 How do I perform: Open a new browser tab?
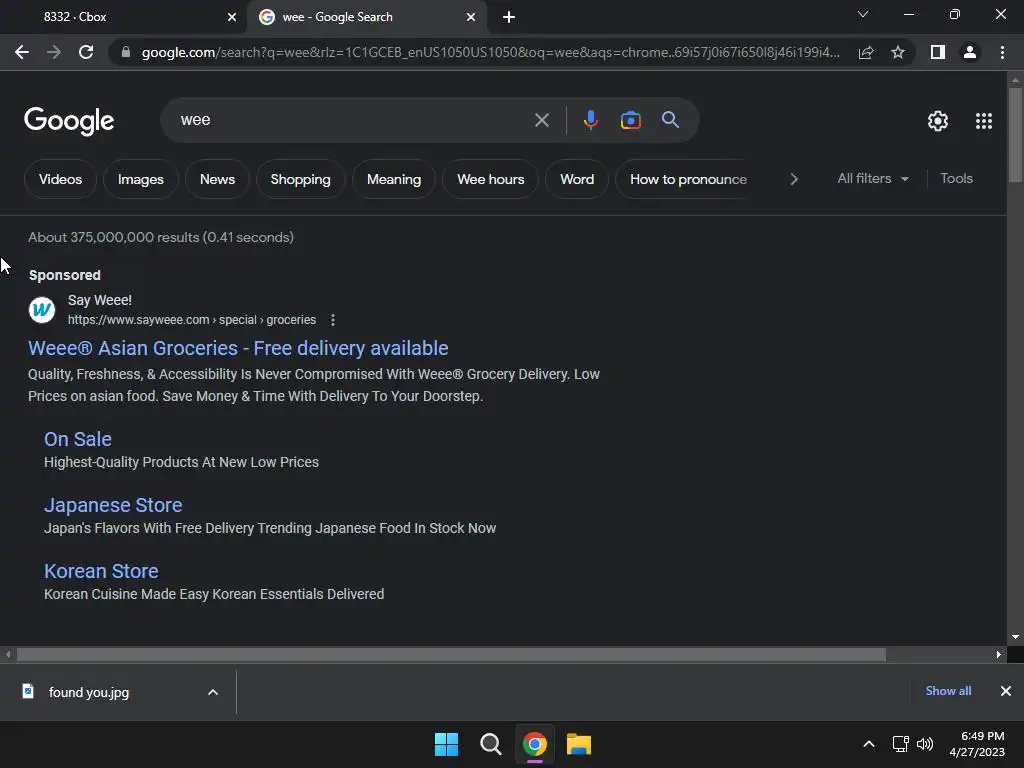coord(509,17)
